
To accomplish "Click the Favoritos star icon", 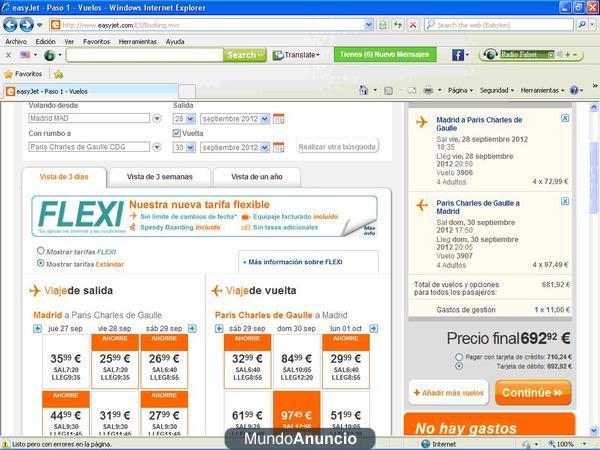I will 8,74.
